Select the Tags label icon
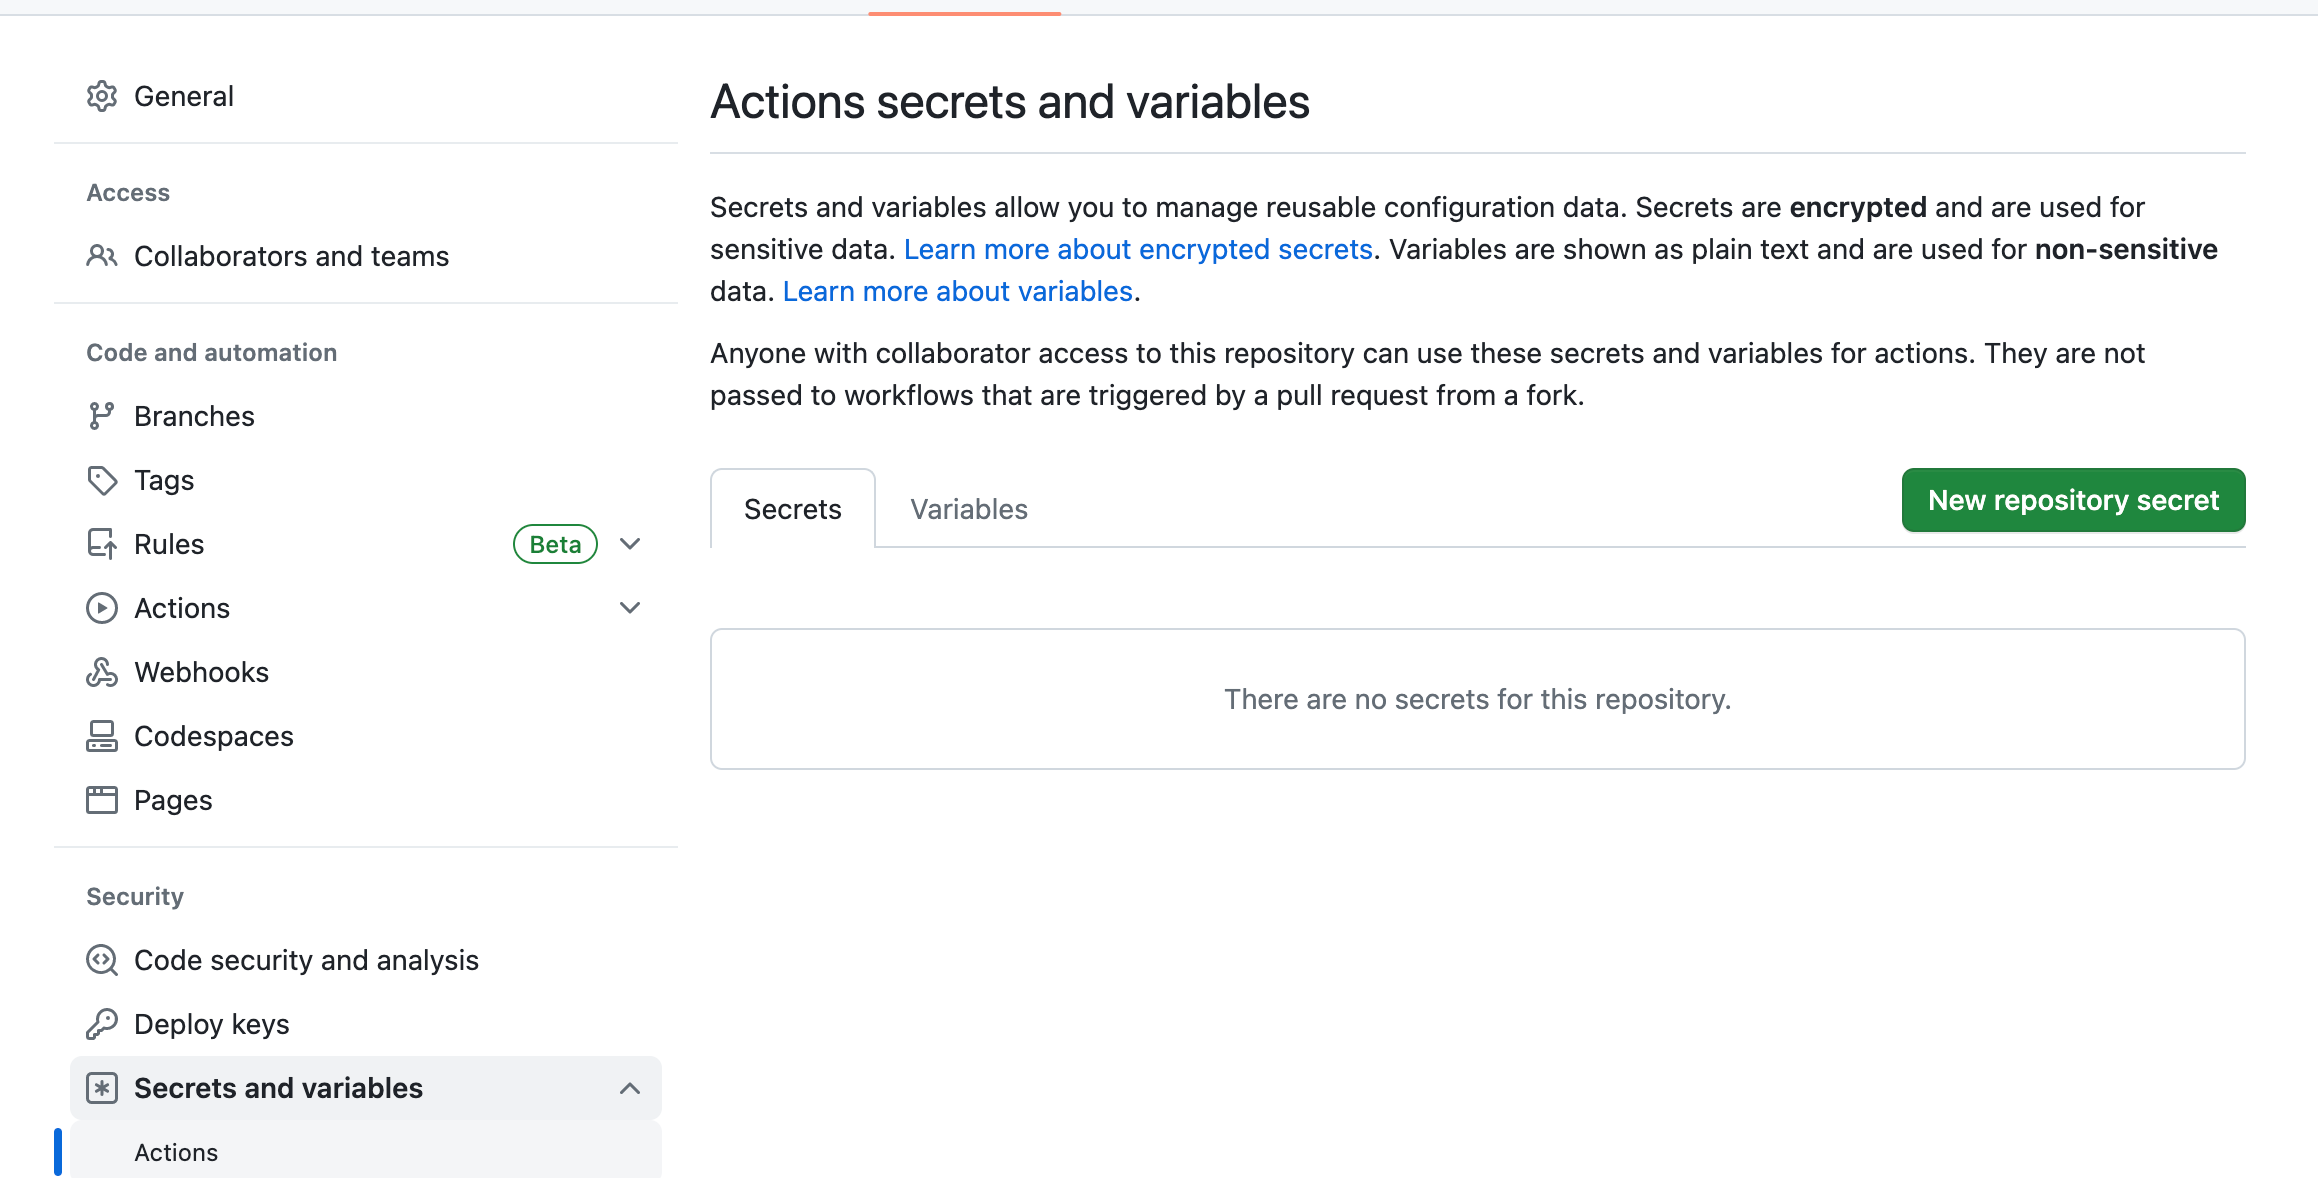This screenshot has width=2318, height=1178. pos(102,480)
